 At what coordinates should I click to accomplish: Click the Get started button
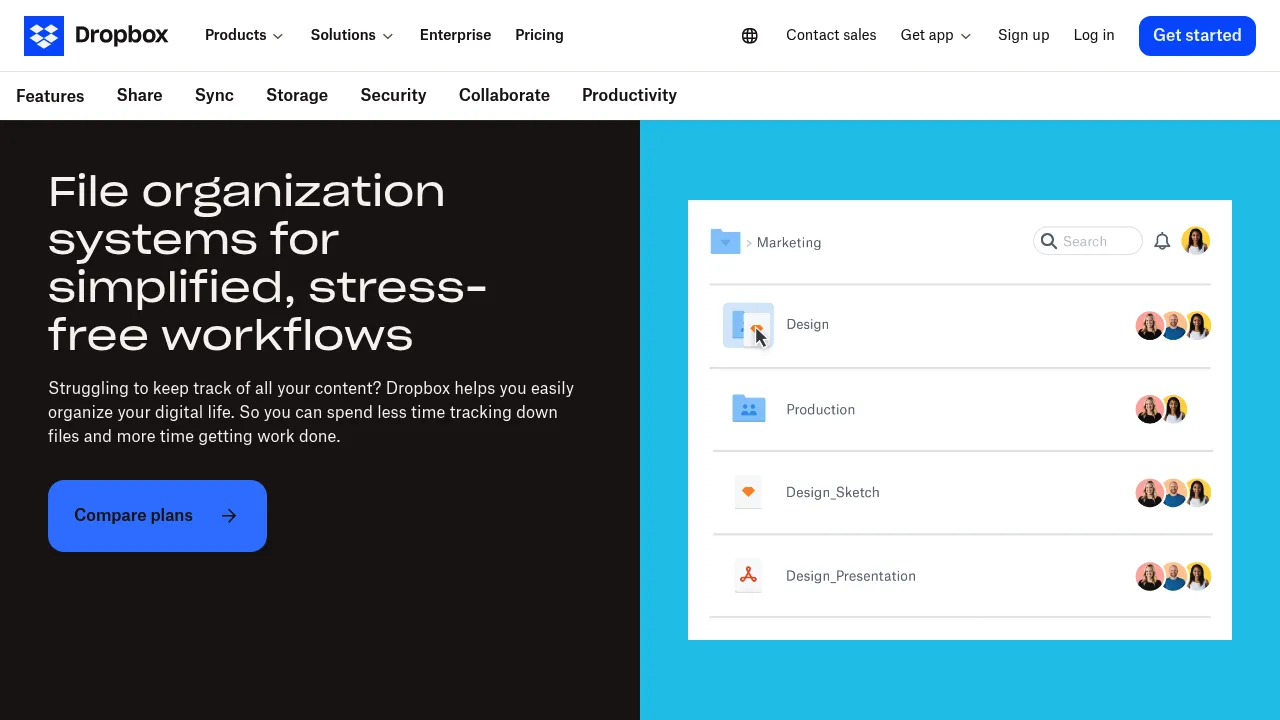click(1197, 36)
